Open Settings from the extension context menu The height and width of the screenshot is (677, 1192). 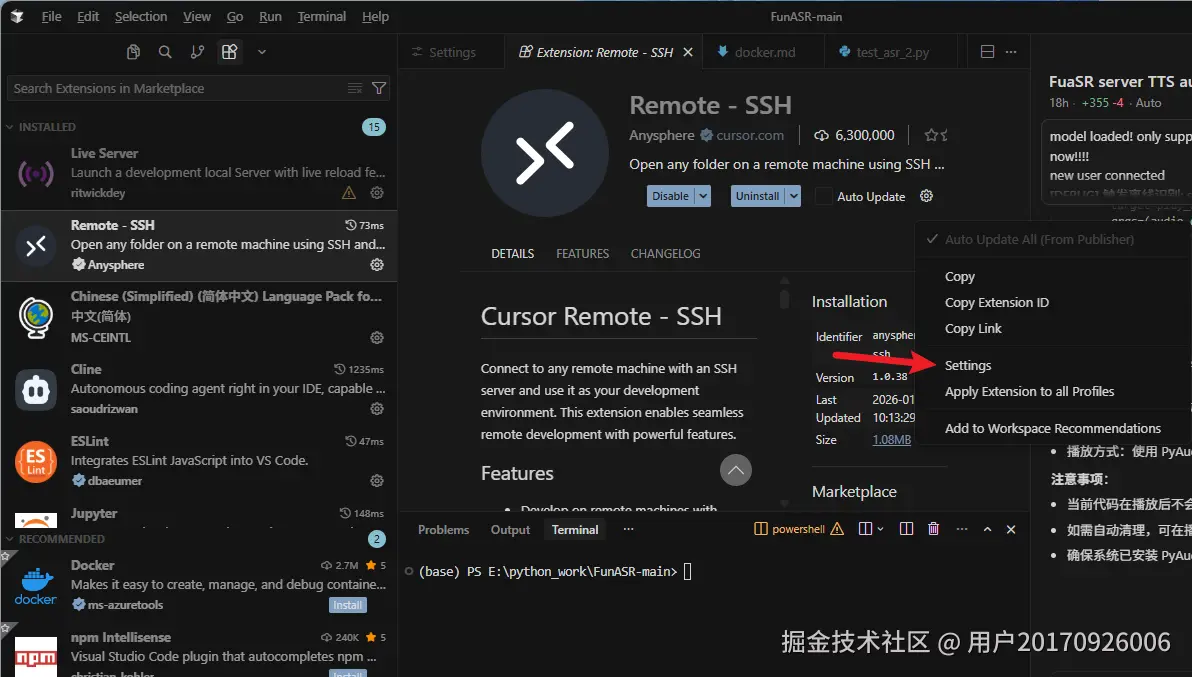click(x=968, y=365)
